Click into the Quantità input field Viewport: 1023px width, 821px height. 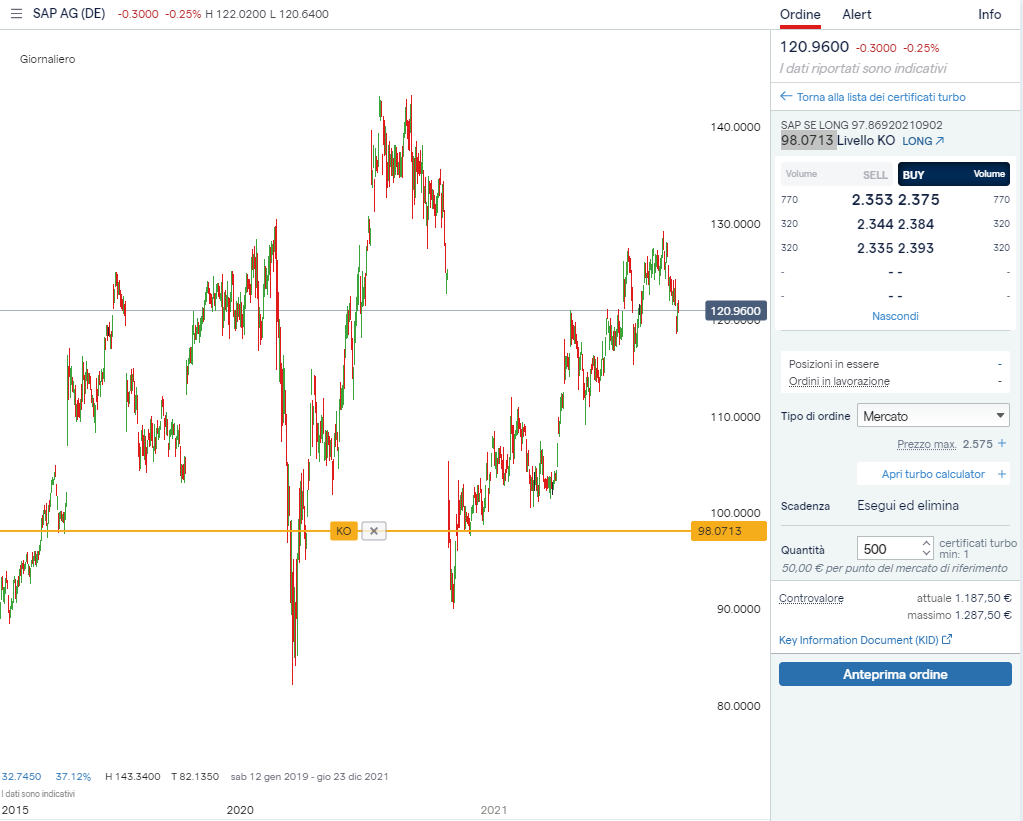pos(887,549)
